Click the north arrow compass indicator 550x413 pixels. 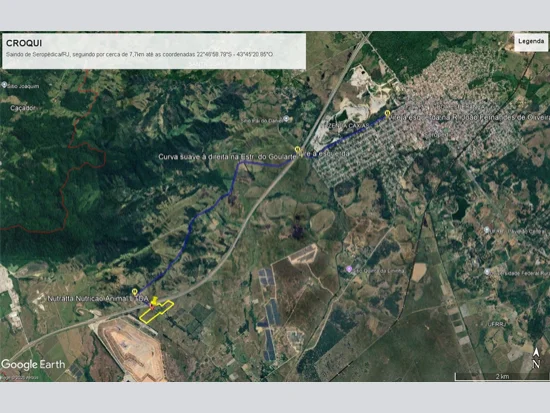tap(536, 358)
